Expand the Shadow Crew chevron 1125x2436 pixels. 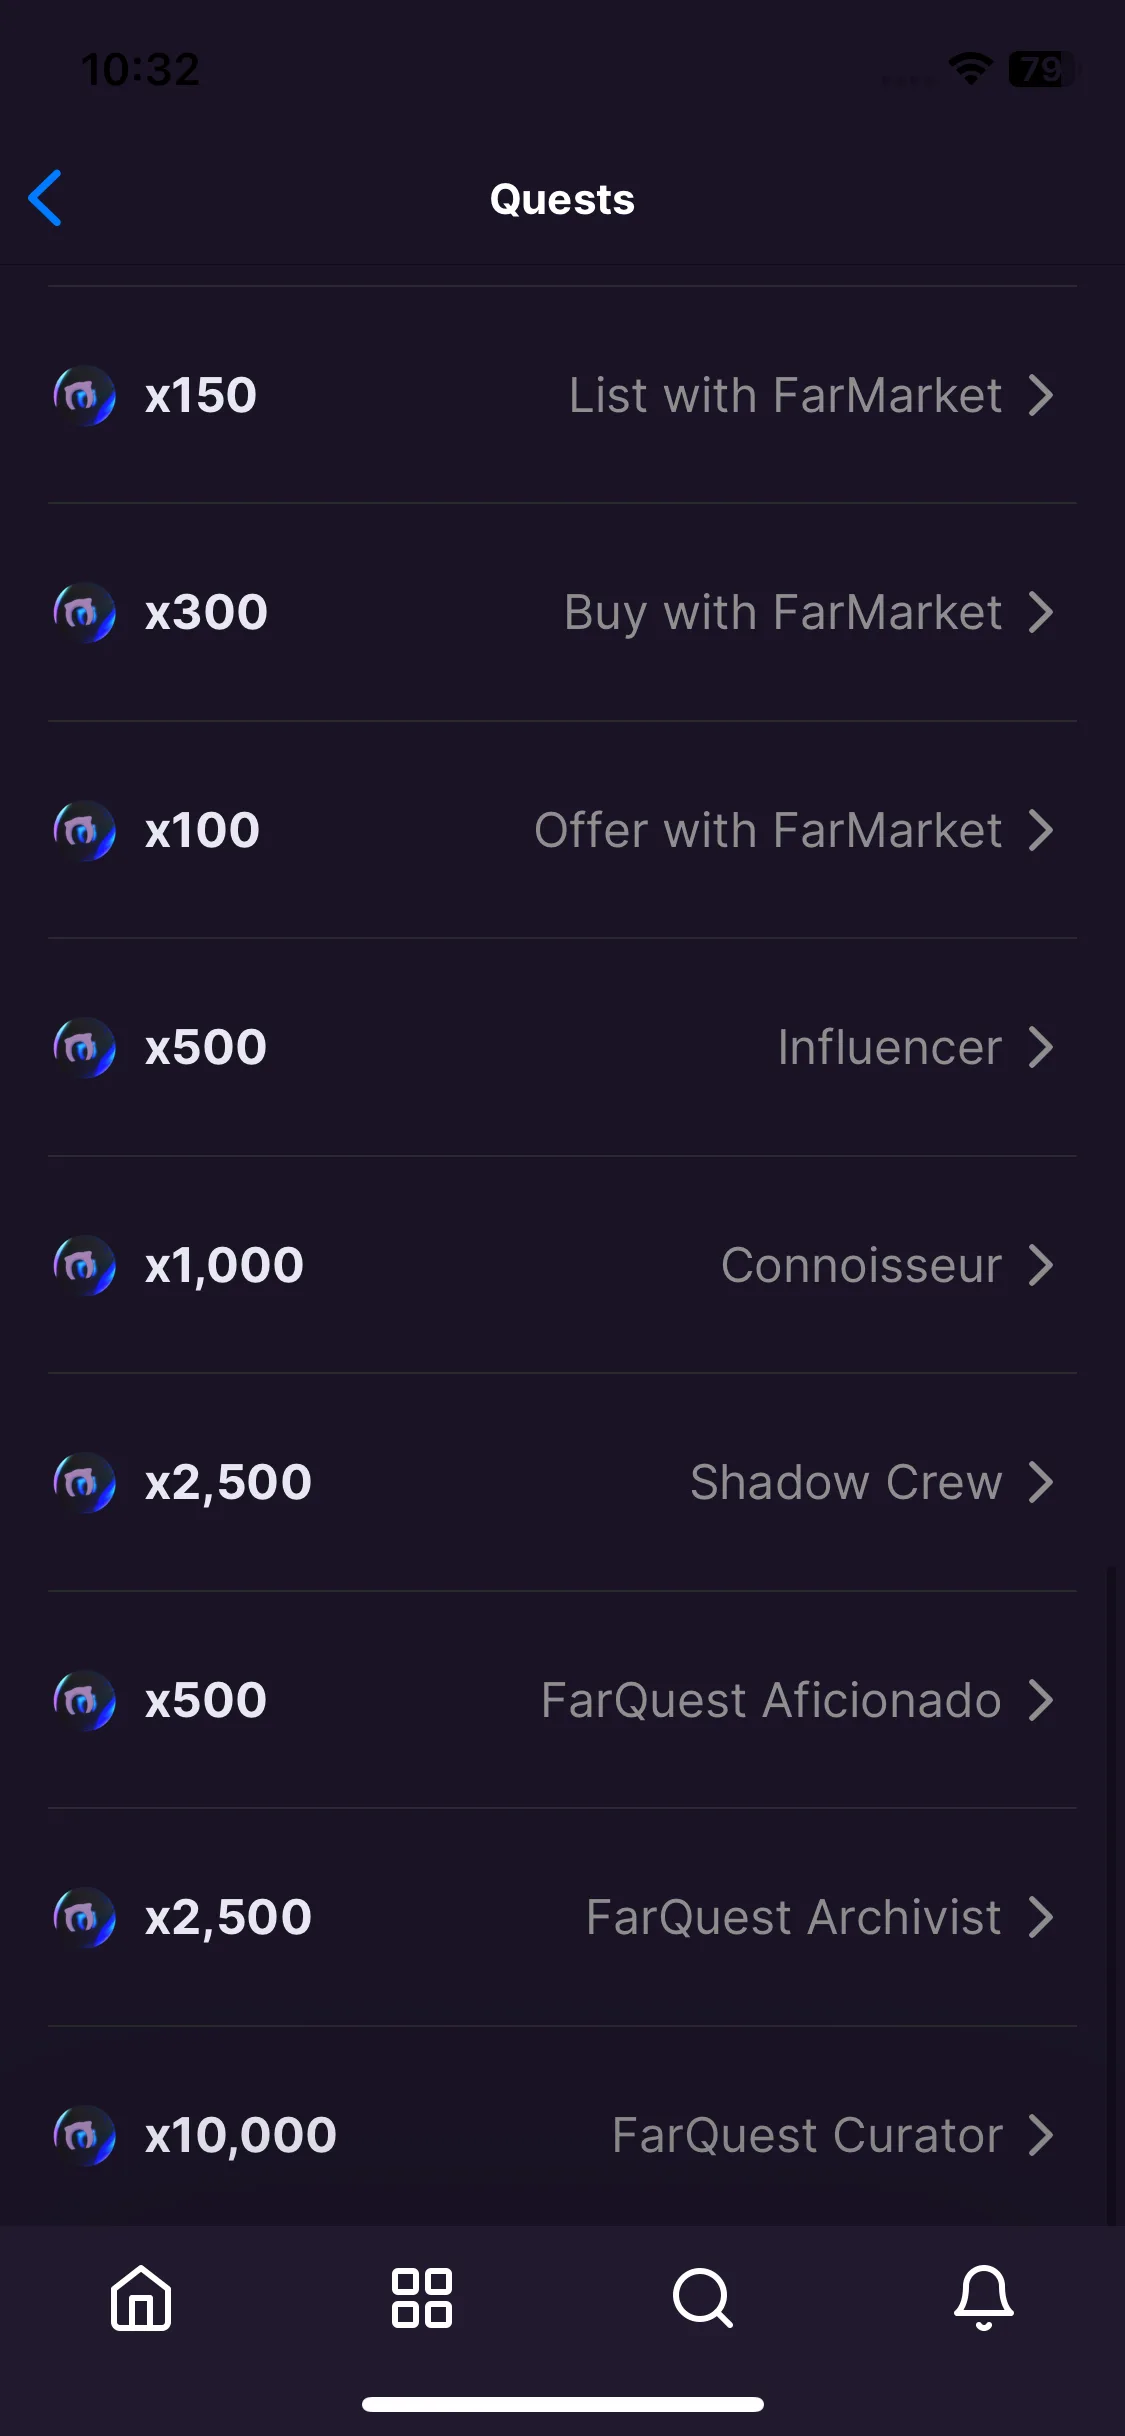pos(1041,1483)
